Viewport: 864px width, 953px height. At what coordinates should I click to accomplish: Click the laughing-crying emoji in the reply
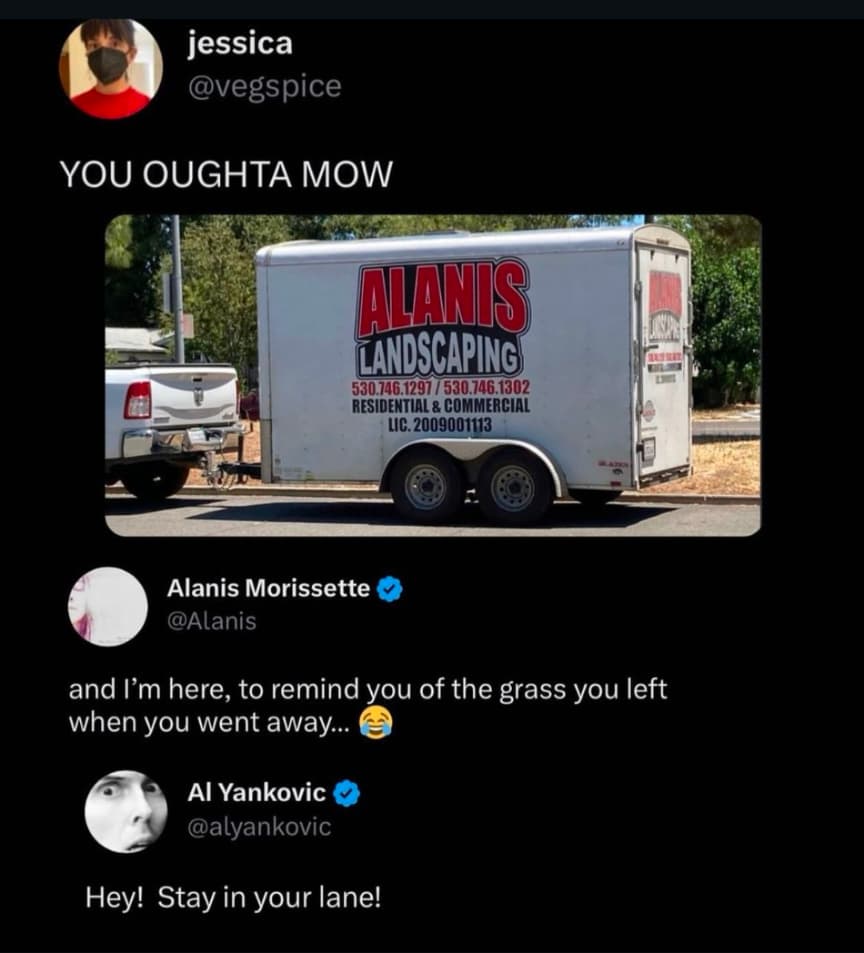pyautogui.click(x=376, y=723)
